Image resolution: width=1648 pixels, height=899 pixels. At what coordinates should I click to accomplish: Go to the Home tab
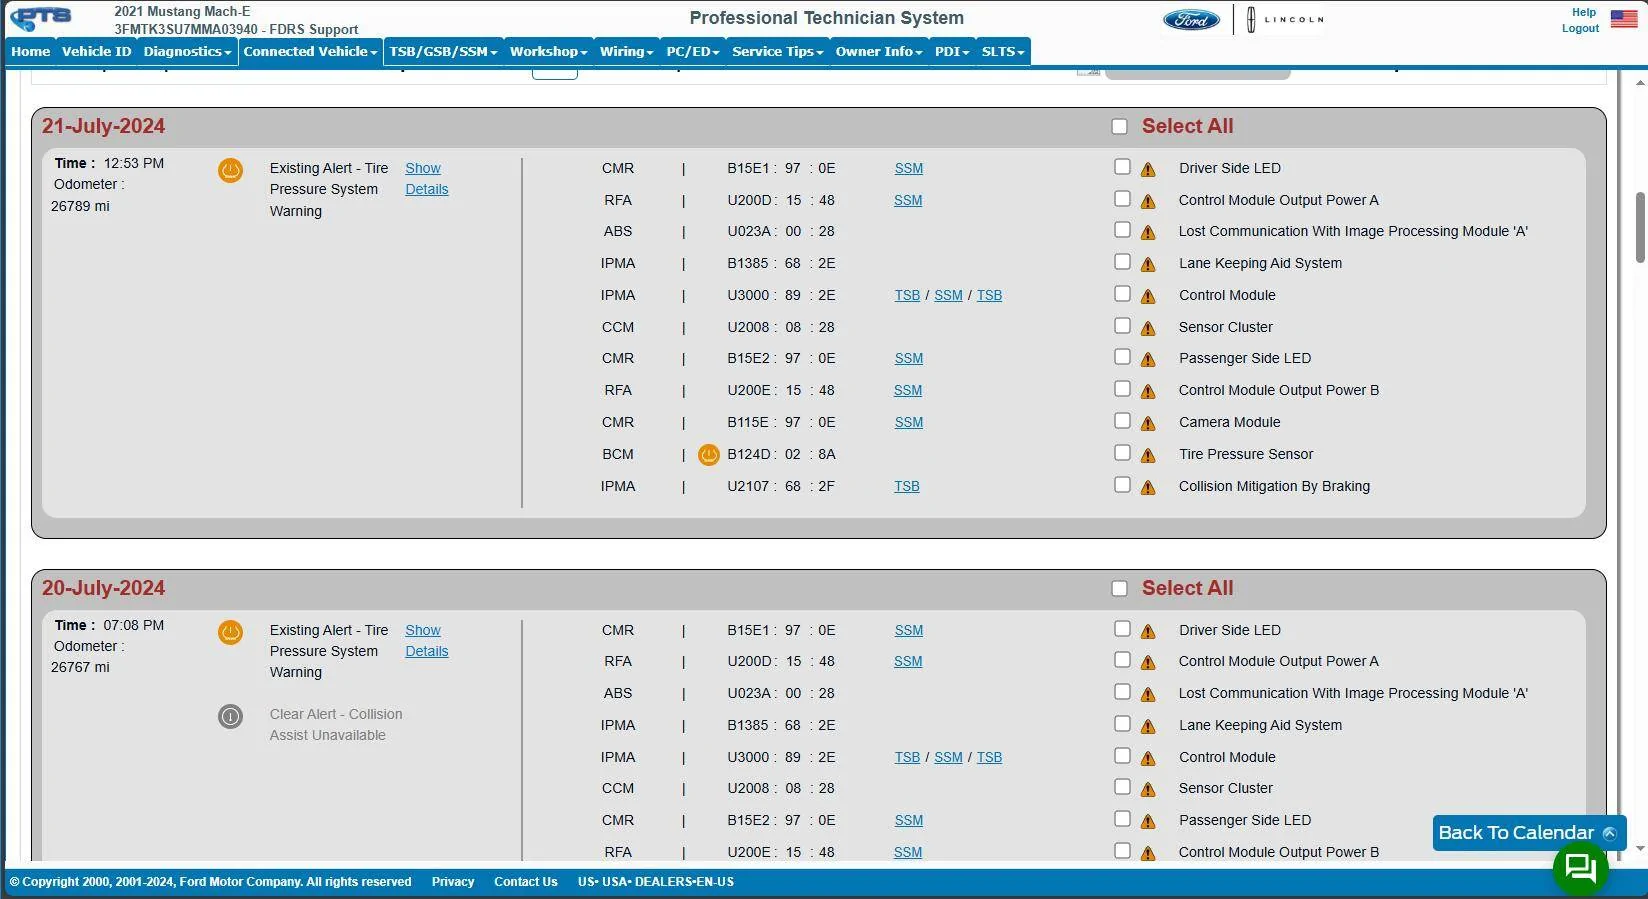pos(31,52)
